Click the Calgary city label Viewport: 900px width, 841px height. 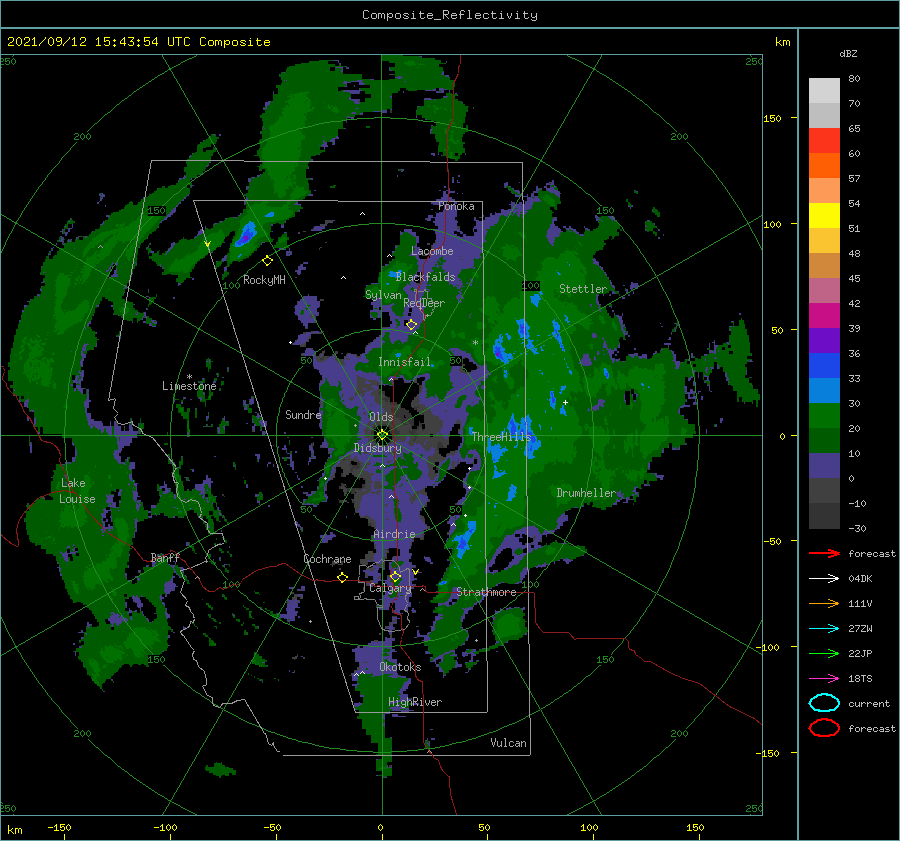click(390, 588)
